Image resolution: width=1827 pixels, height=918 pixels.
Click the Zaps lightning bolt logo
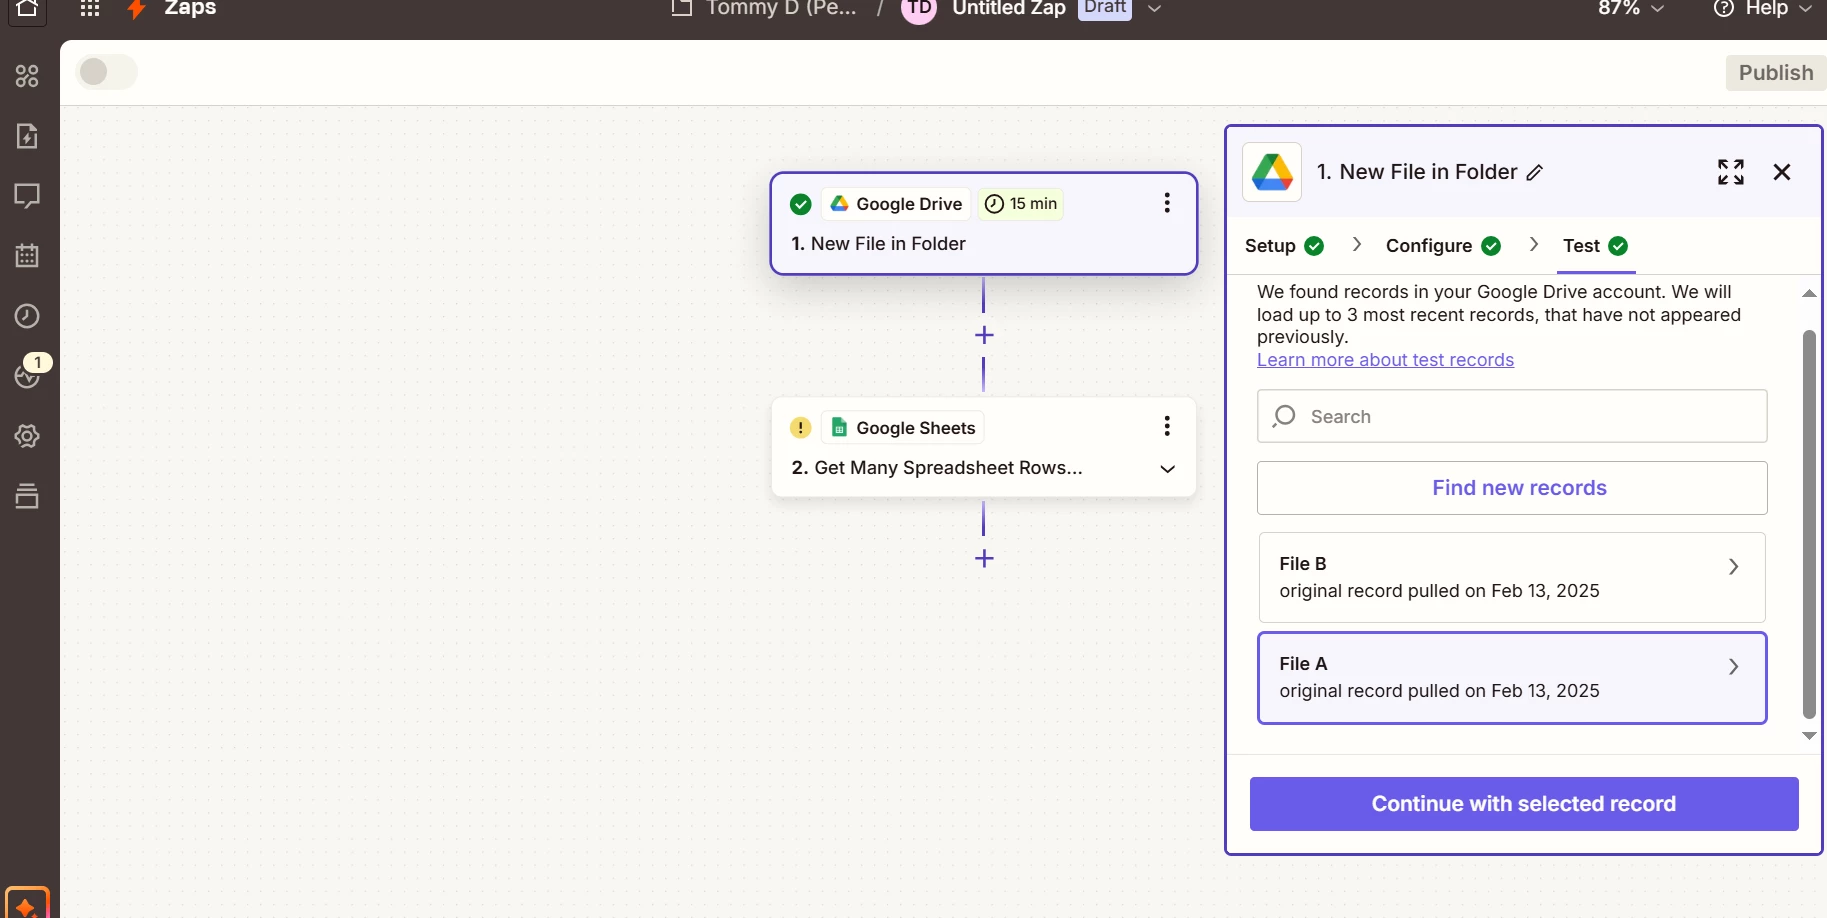pos(137,9)
